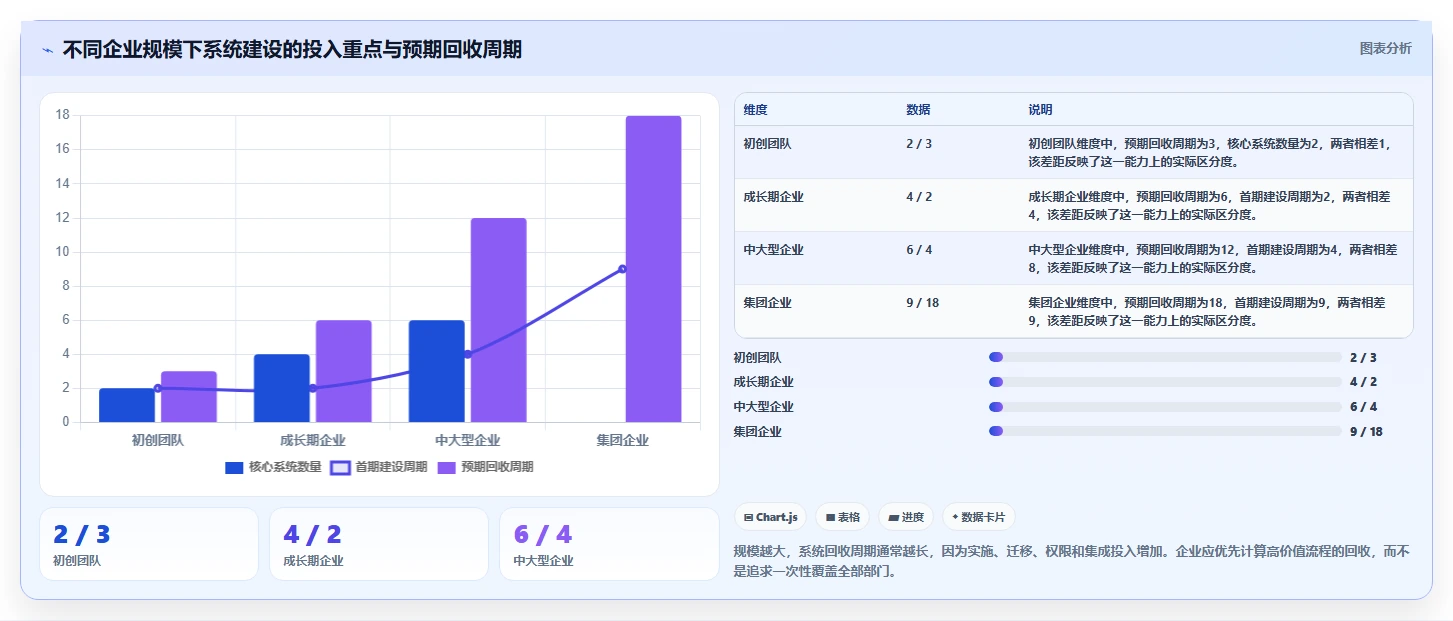The image size is (1453, 621).
Task: Click the main title 不同企业规模下系统建设的投入重点与预期回收周期
Action: click(x=292, y=49)
